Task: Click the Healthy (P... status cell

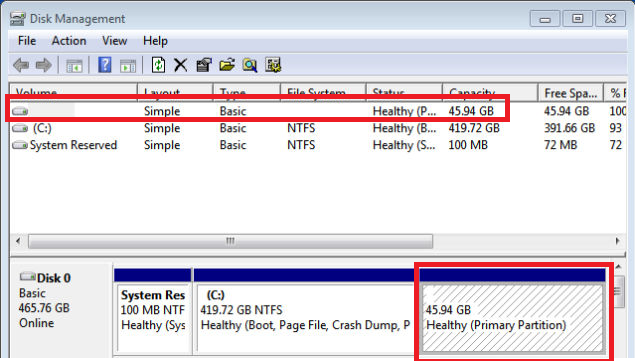Action: pos(404,111)
